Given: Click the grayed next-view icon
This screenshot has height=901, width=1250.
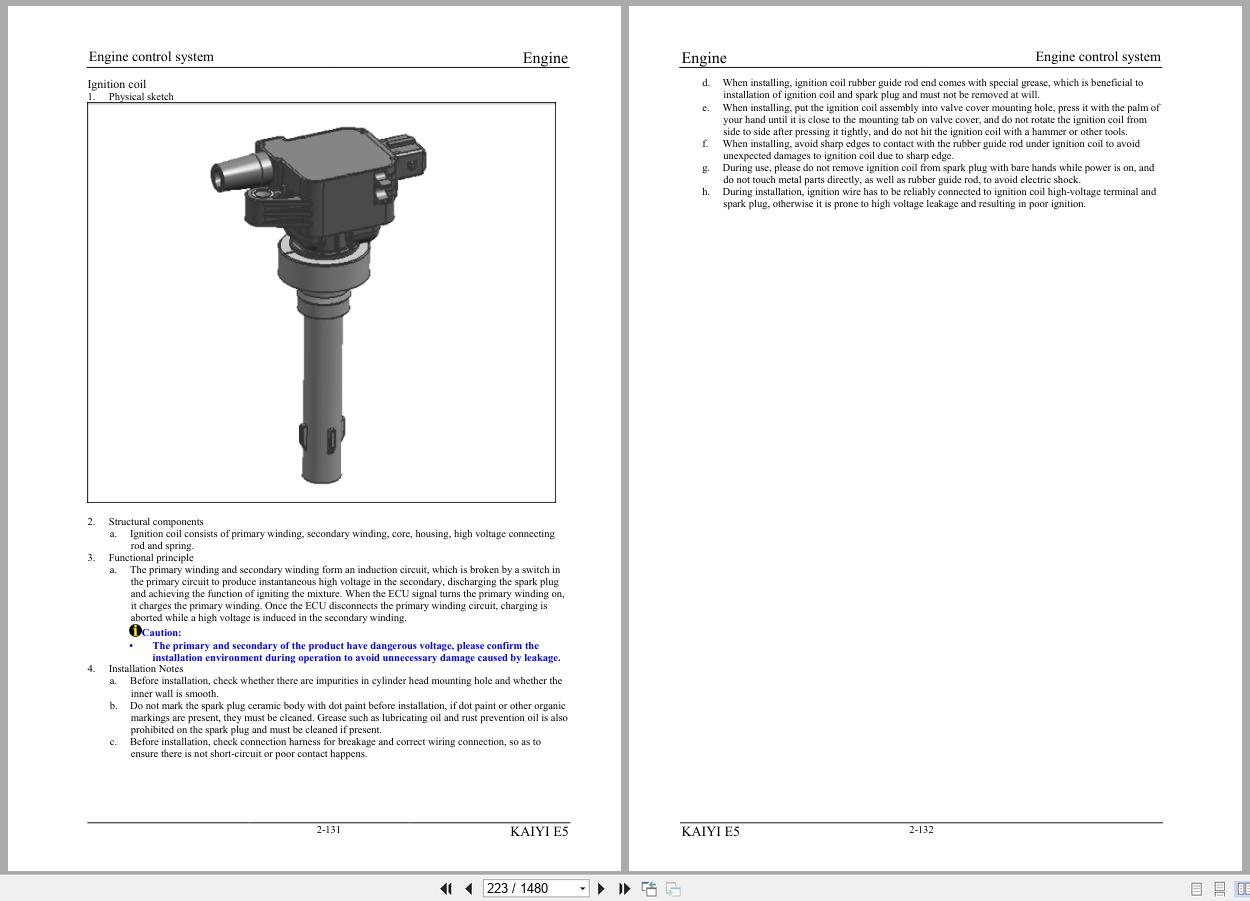Looking at the screenshot, I should click(x=673, y=888).
